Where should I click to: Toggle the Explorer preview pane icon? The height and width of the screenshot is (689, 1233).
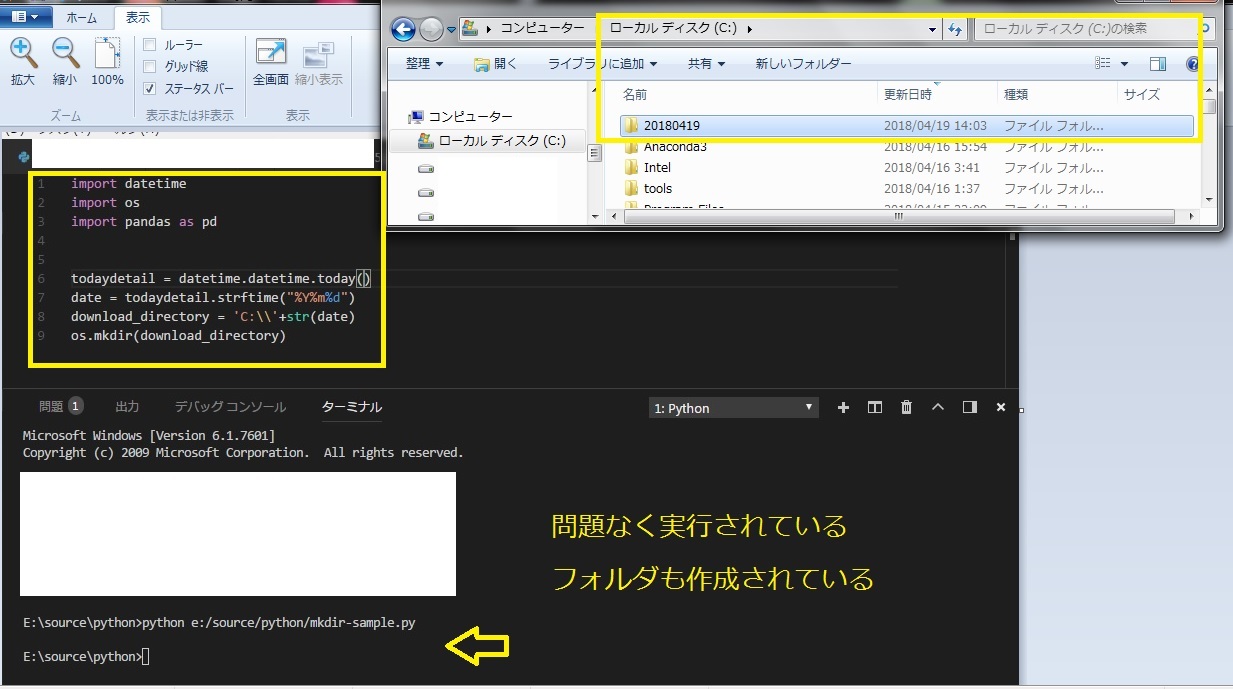pyautogui.click(x=1158, y=64)
